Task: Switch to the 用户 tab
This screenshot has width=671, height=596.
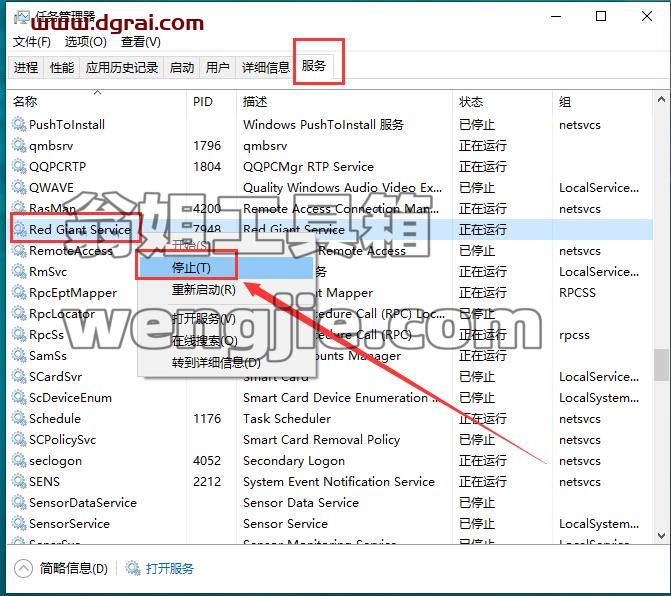Action: (x=217, y=68)
